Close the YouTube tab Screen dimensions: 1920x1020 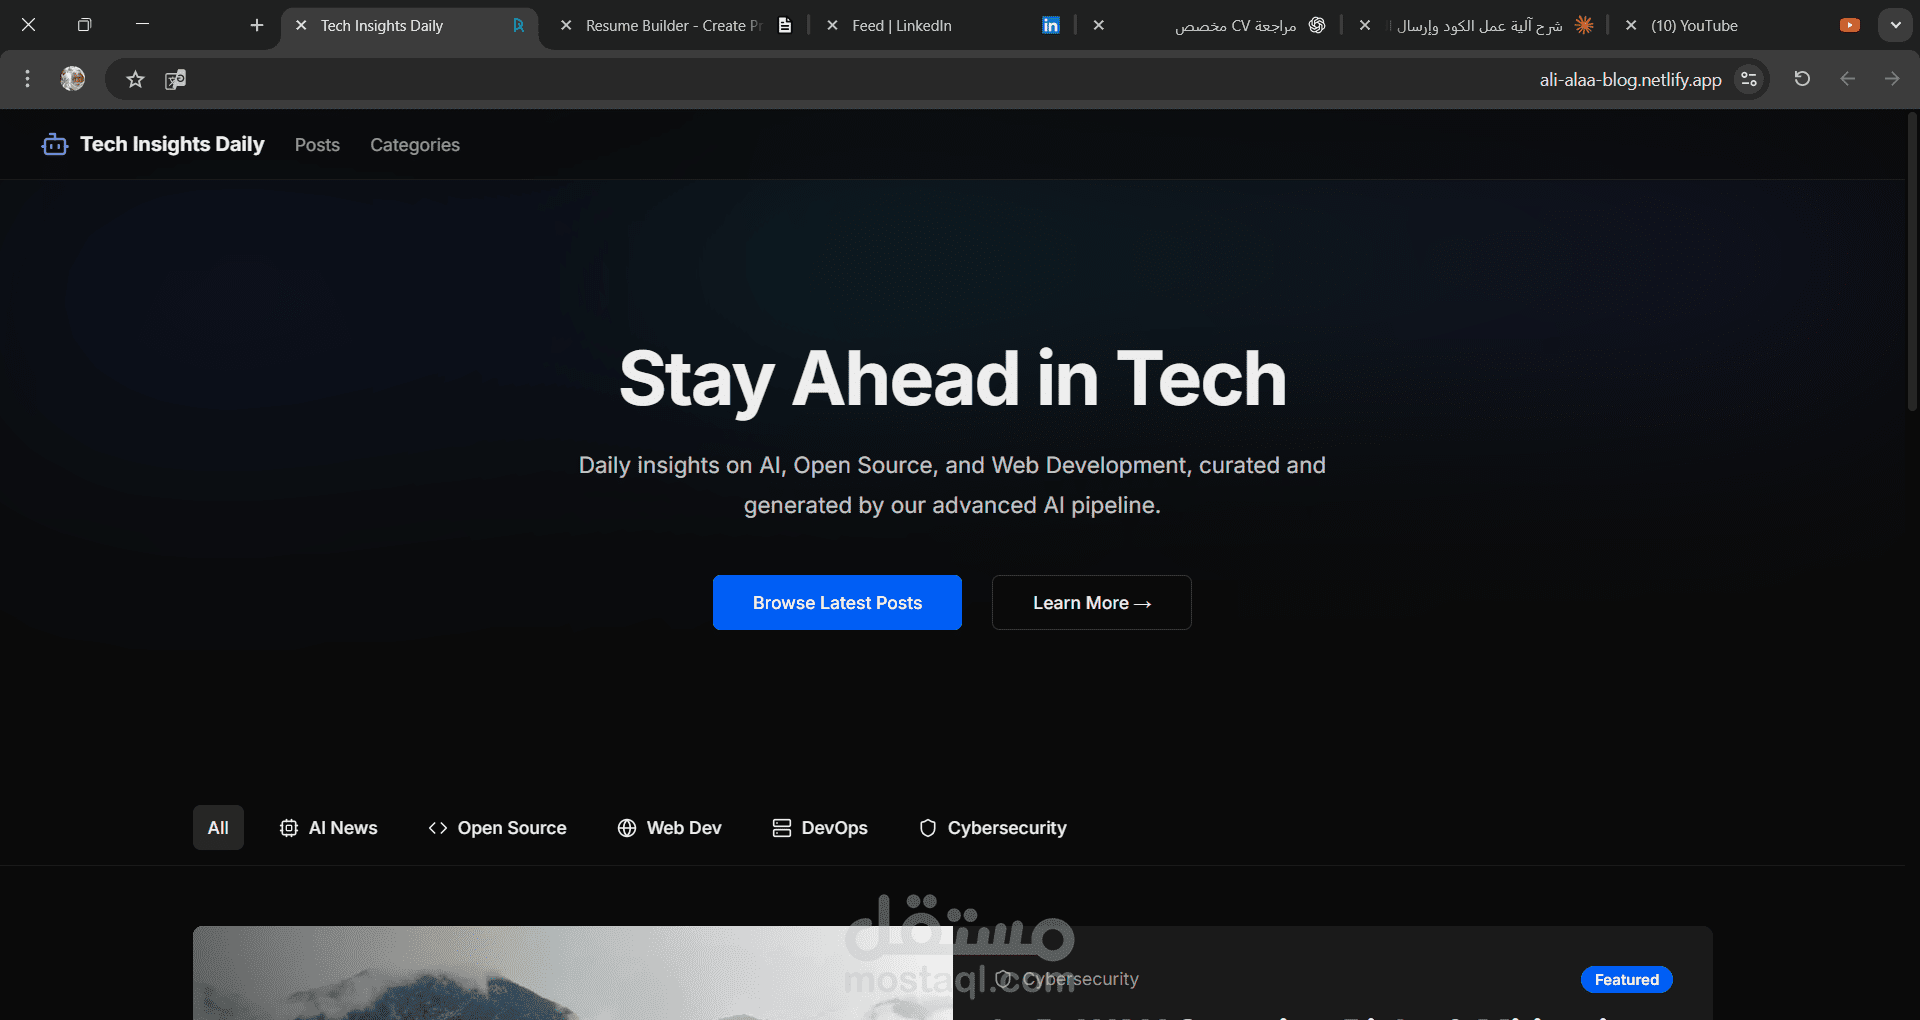(x=1631, y=26)
